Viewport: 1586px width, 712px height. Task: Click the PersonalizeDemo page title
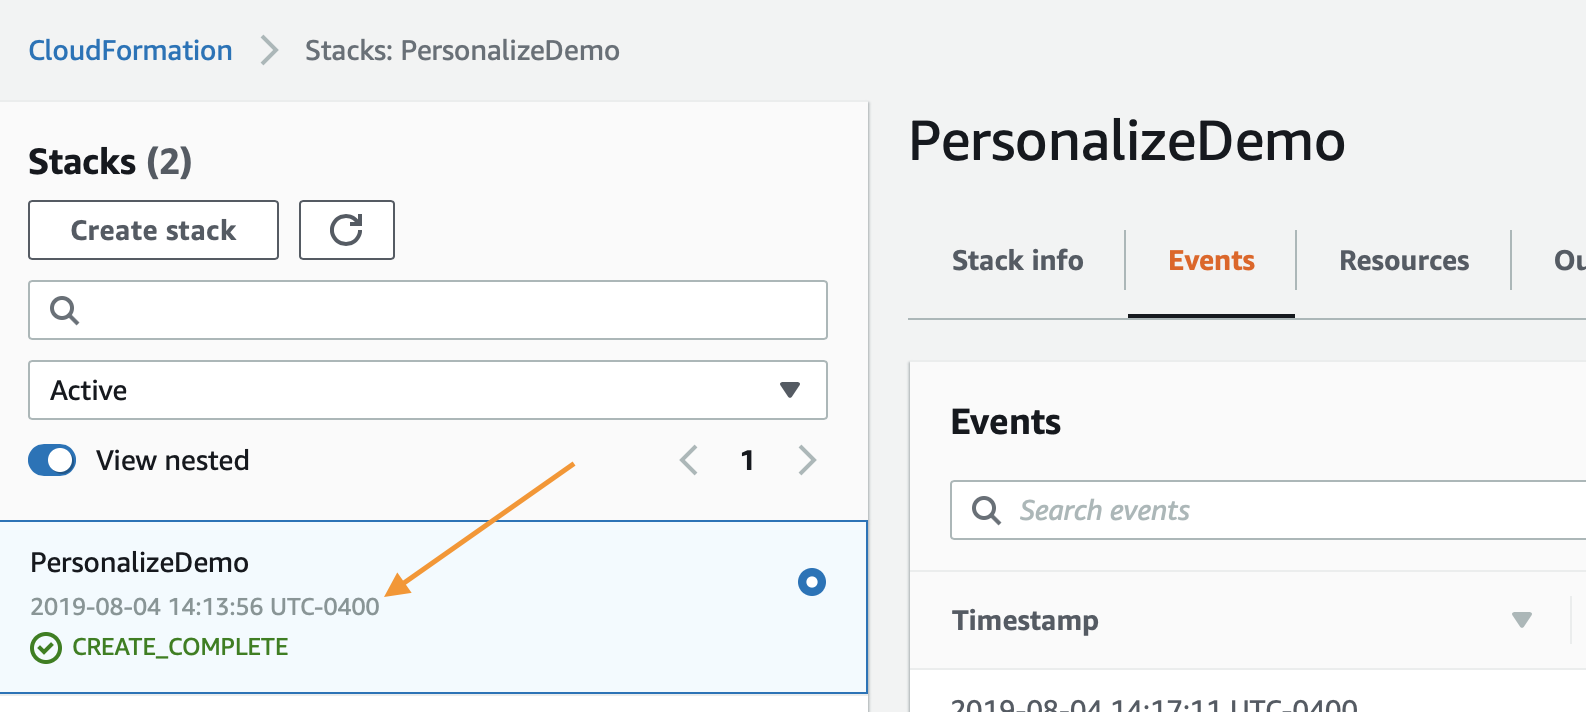1127,141
